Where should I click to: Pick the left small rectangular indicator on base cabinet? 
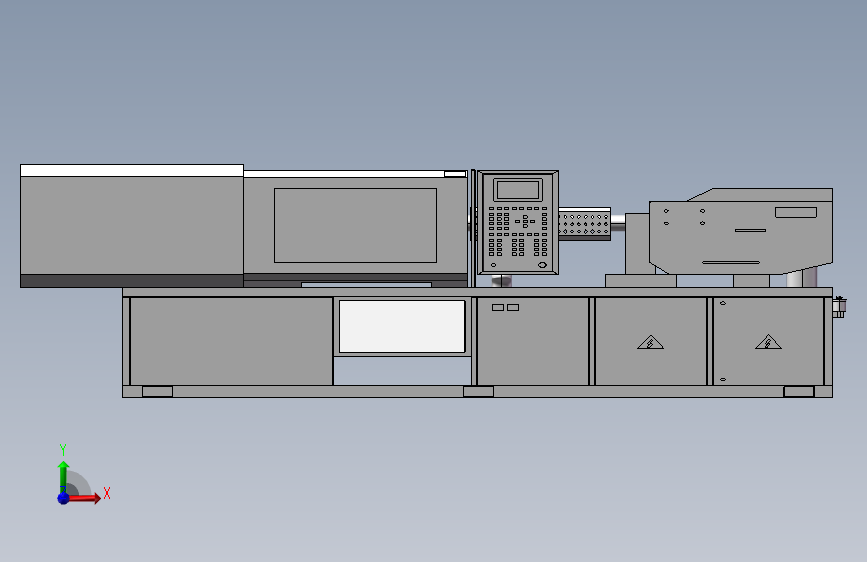tap(498, 308)
